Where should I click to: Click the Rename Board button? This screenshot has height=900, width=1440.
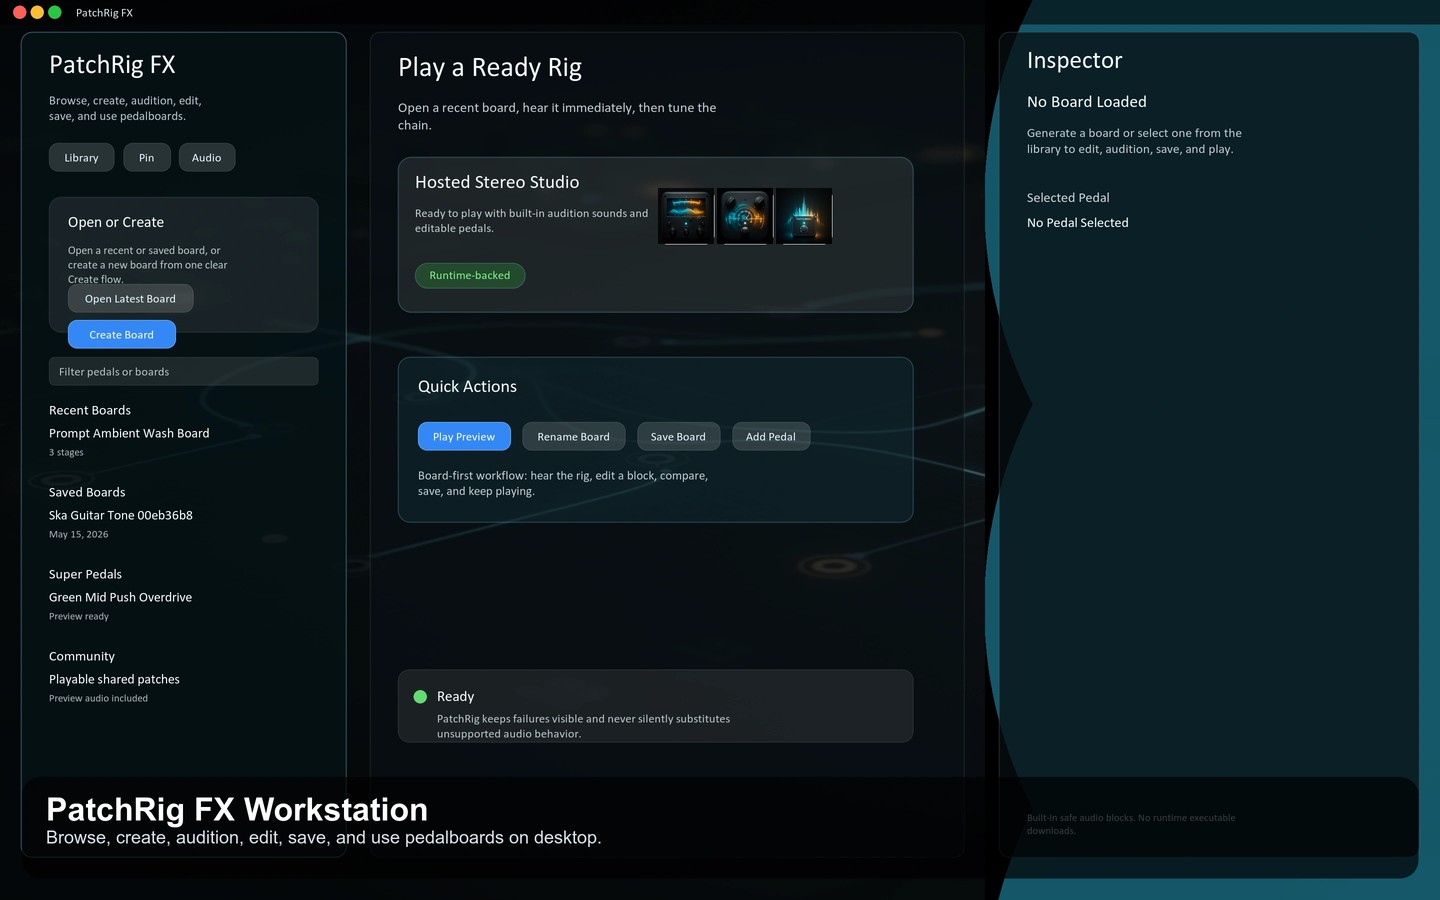pyautogui.click(x=573, y=437)
